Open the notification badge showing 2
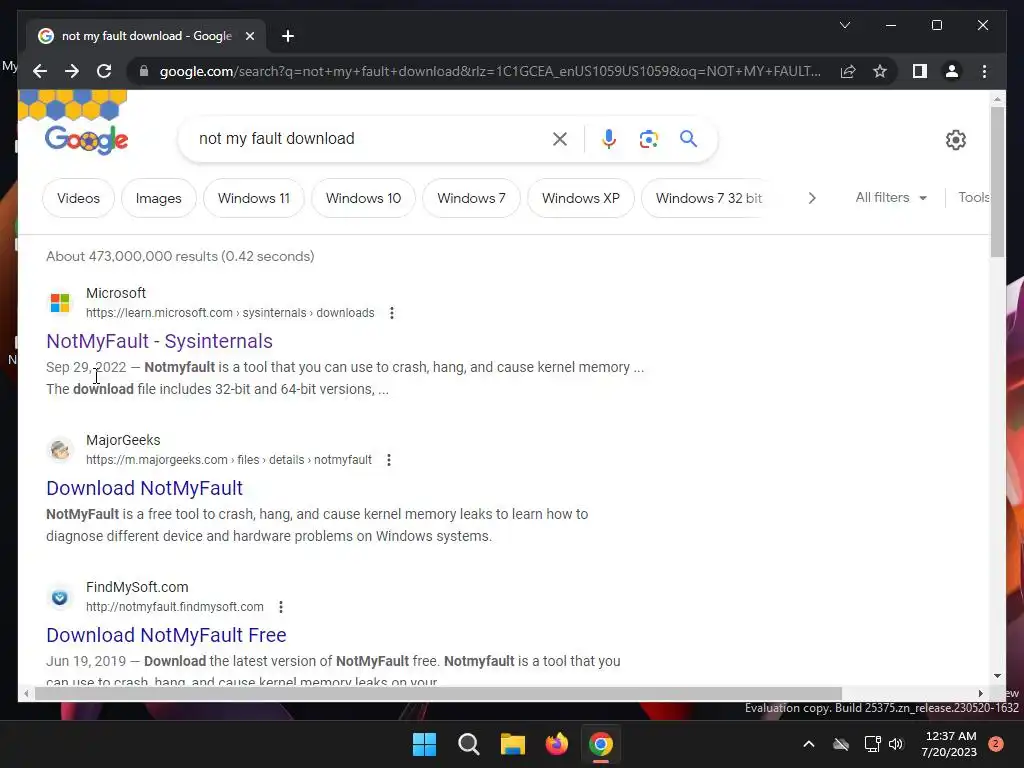The image size is (1024, 768). pos(996,744)
